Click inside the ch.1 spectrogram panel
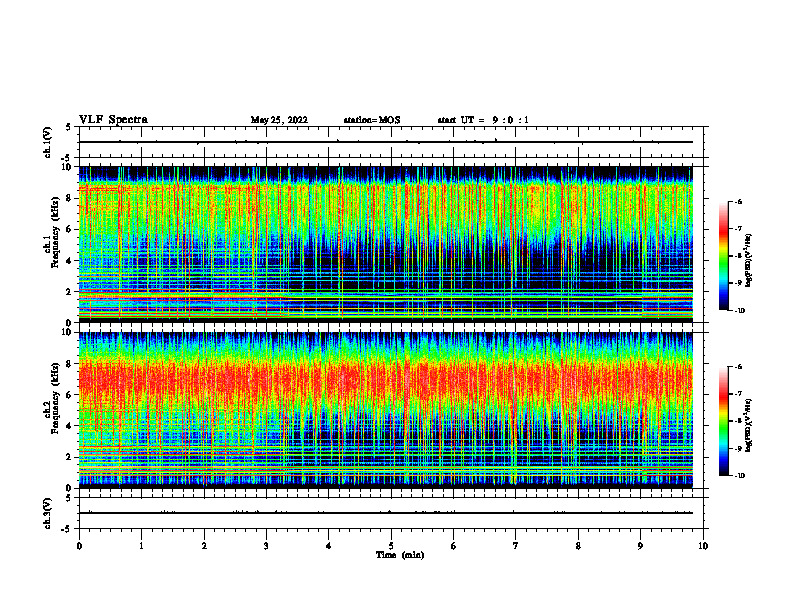Viewport: 792px width, 612px height. point(385,244)
